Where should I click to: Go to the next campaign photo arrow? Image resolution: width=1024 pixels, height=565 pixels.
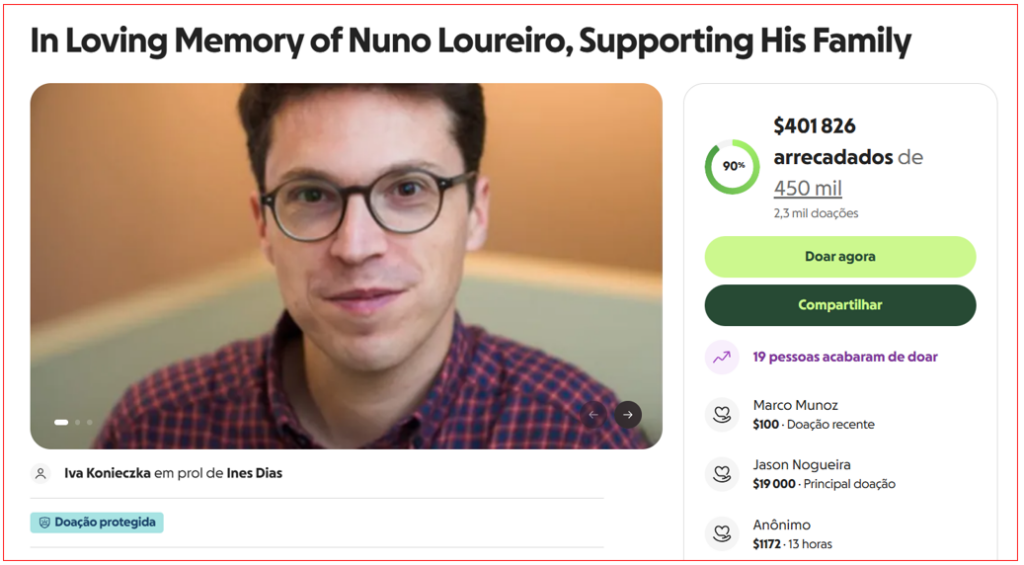[x=628, y=414]
